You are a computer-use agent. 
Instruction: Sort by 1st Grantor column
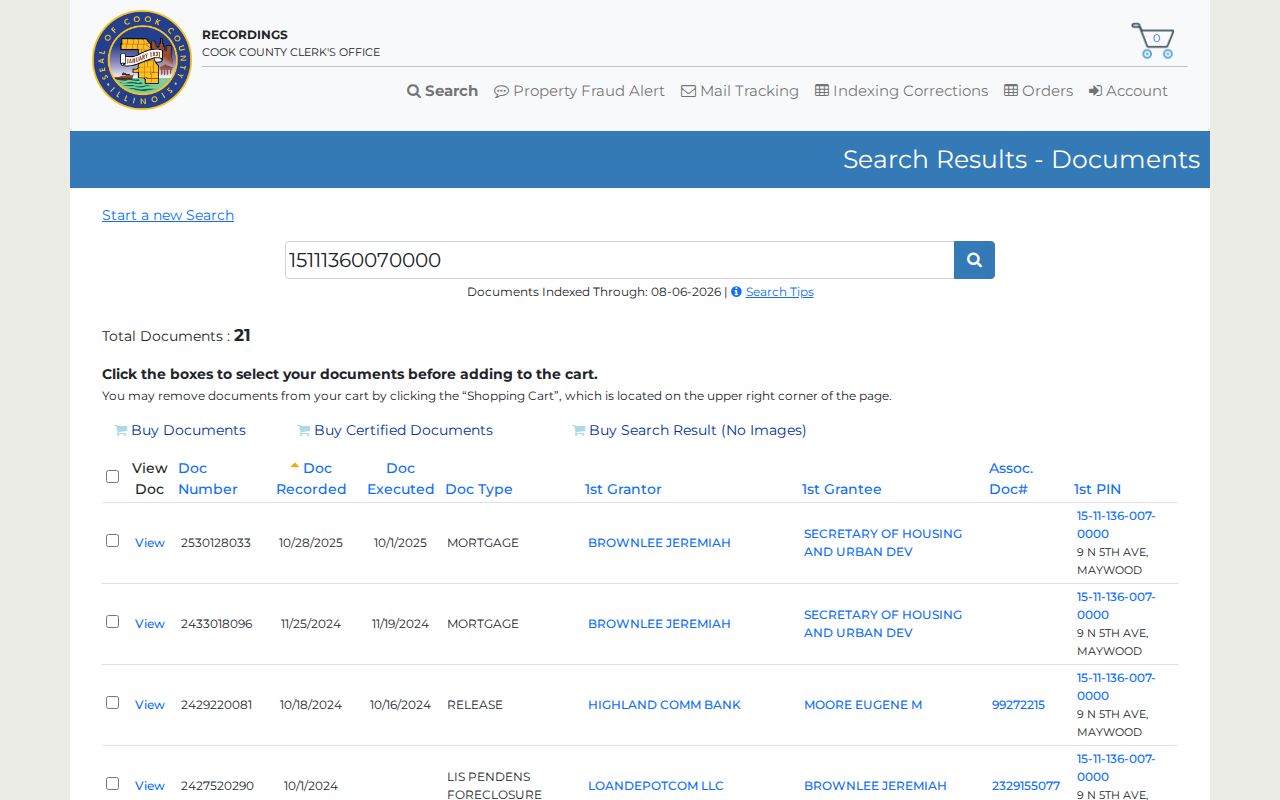tap(623, 489)
